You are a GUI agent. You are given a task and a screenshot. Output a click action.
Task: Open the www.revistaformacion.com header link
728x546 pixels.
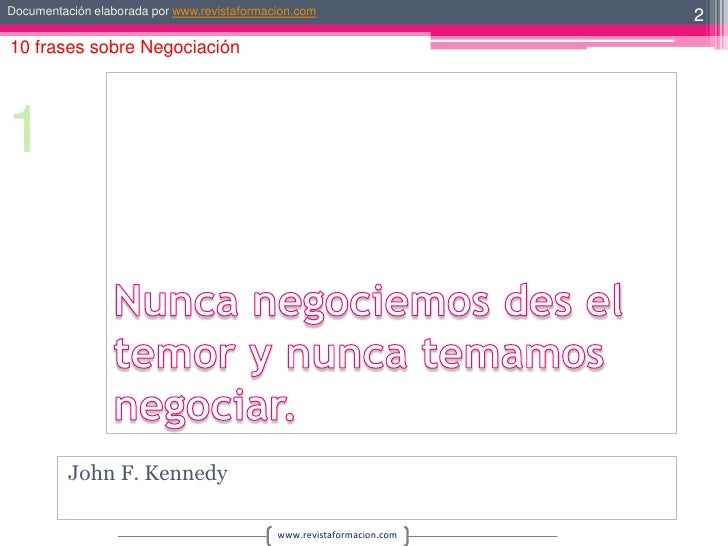(244, 11)
